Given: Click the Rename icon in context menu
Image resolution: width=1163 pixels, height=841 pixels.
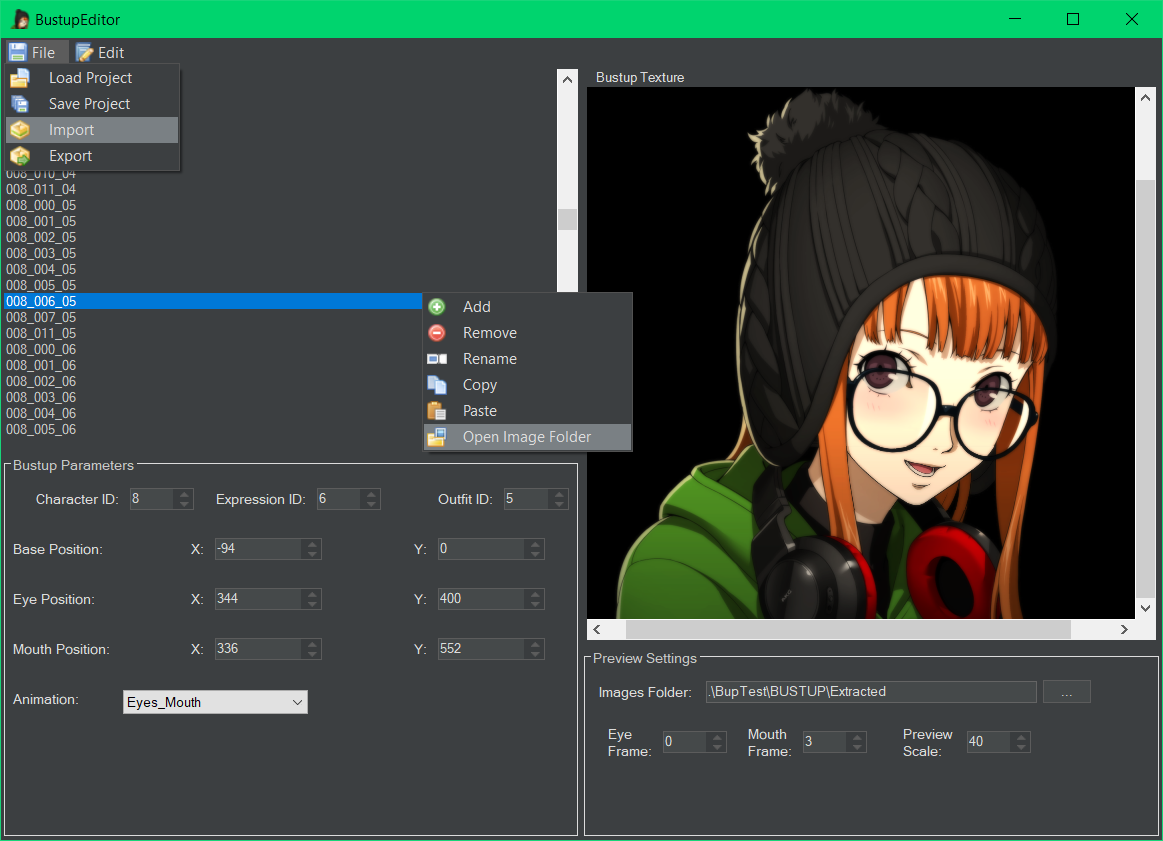Looking at the screenshot, I should point(437,359).
